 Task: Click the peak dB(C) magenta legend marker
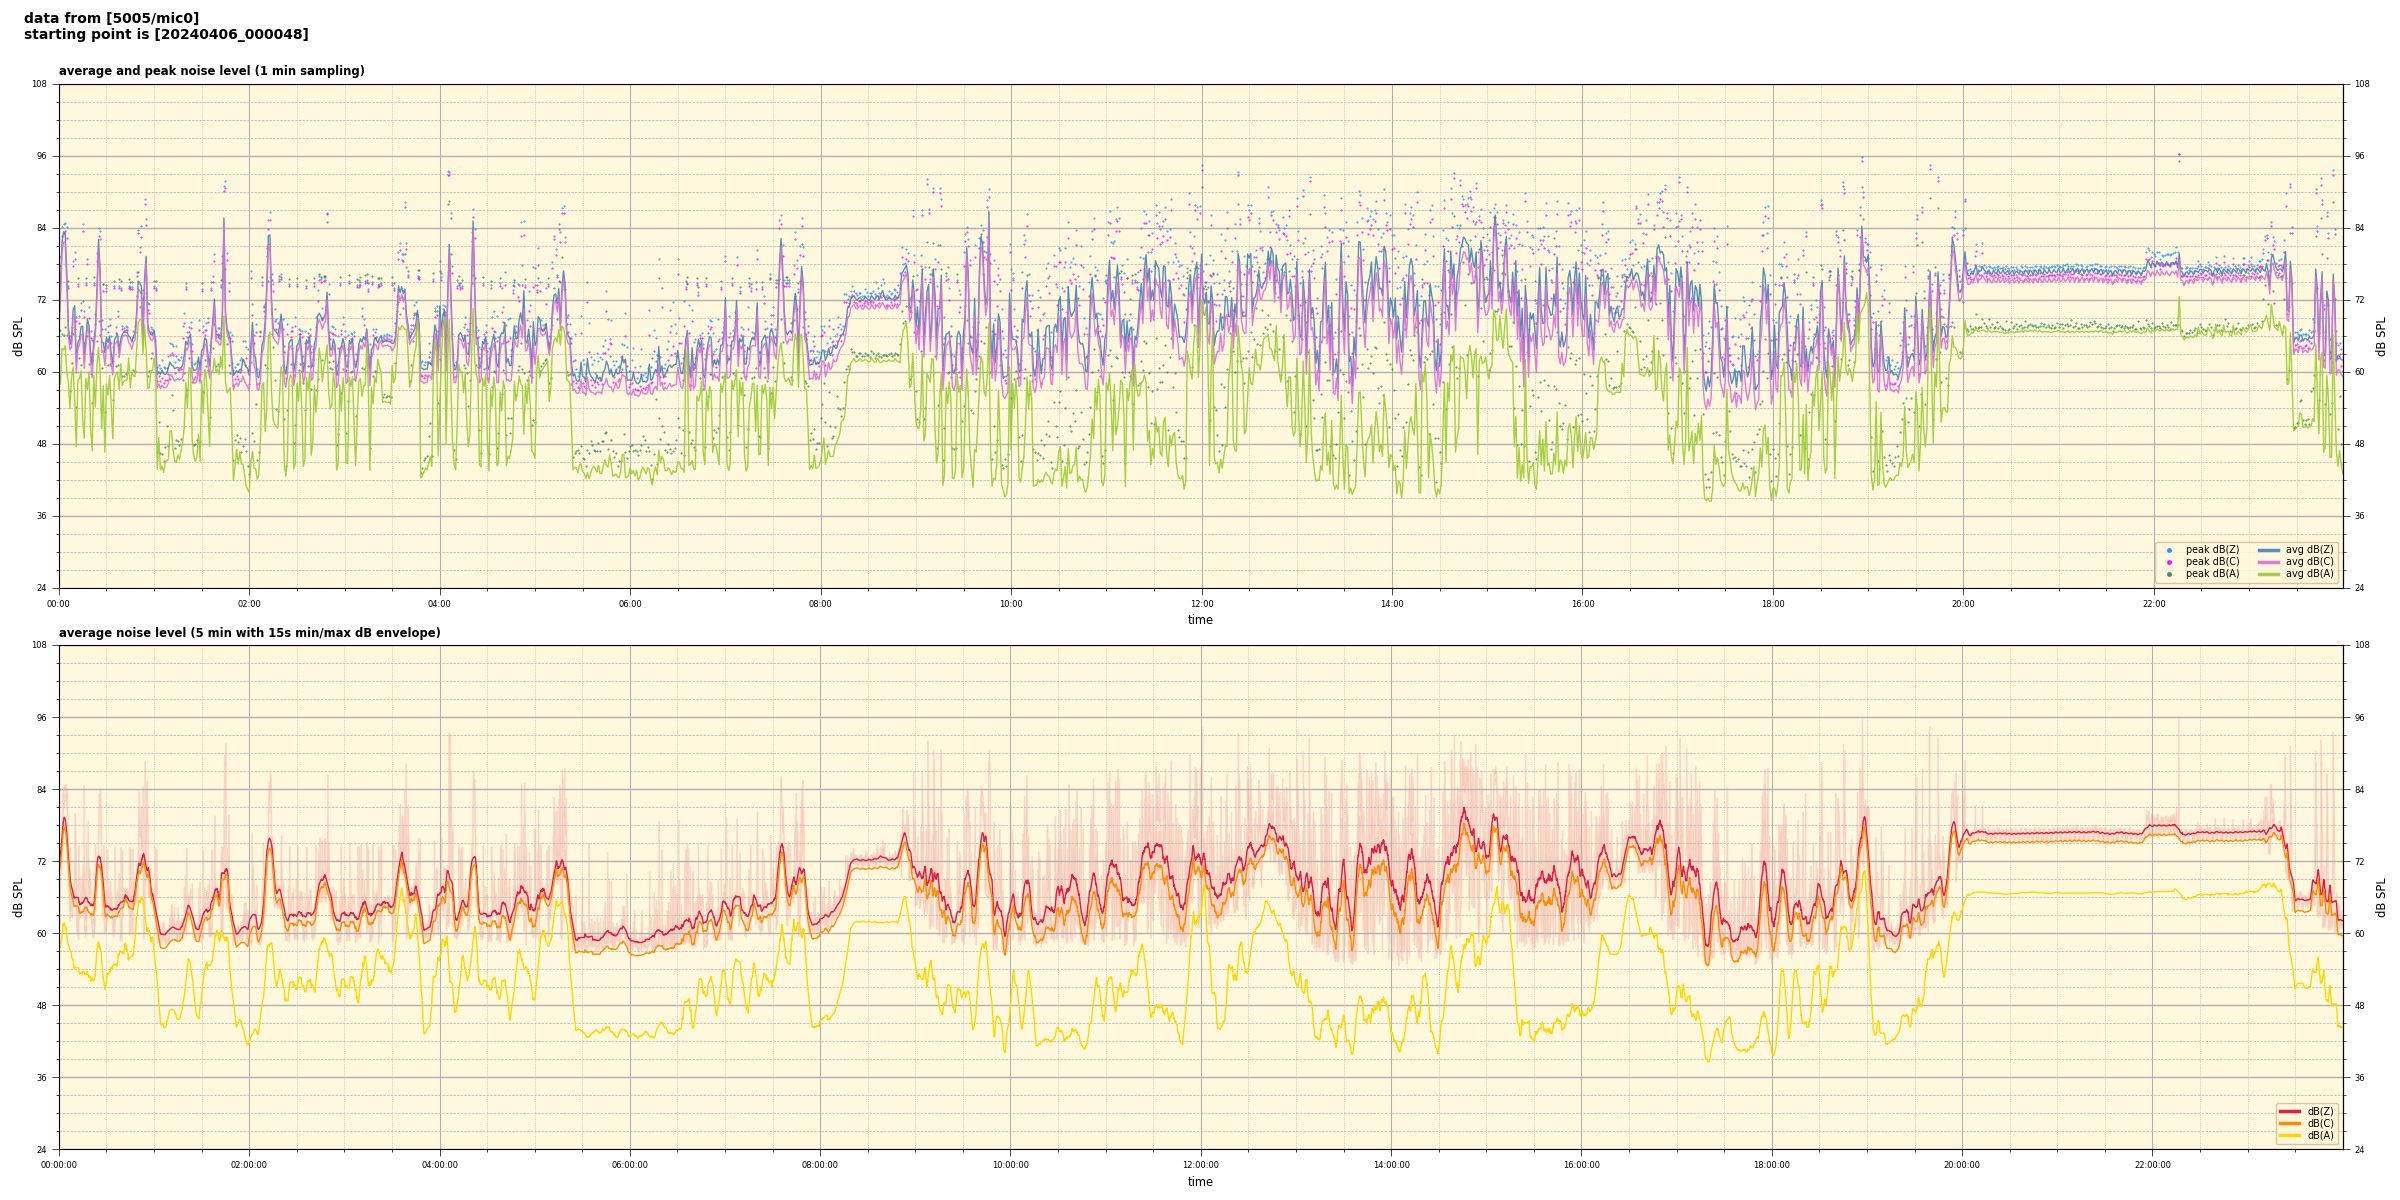point(2169,562)
